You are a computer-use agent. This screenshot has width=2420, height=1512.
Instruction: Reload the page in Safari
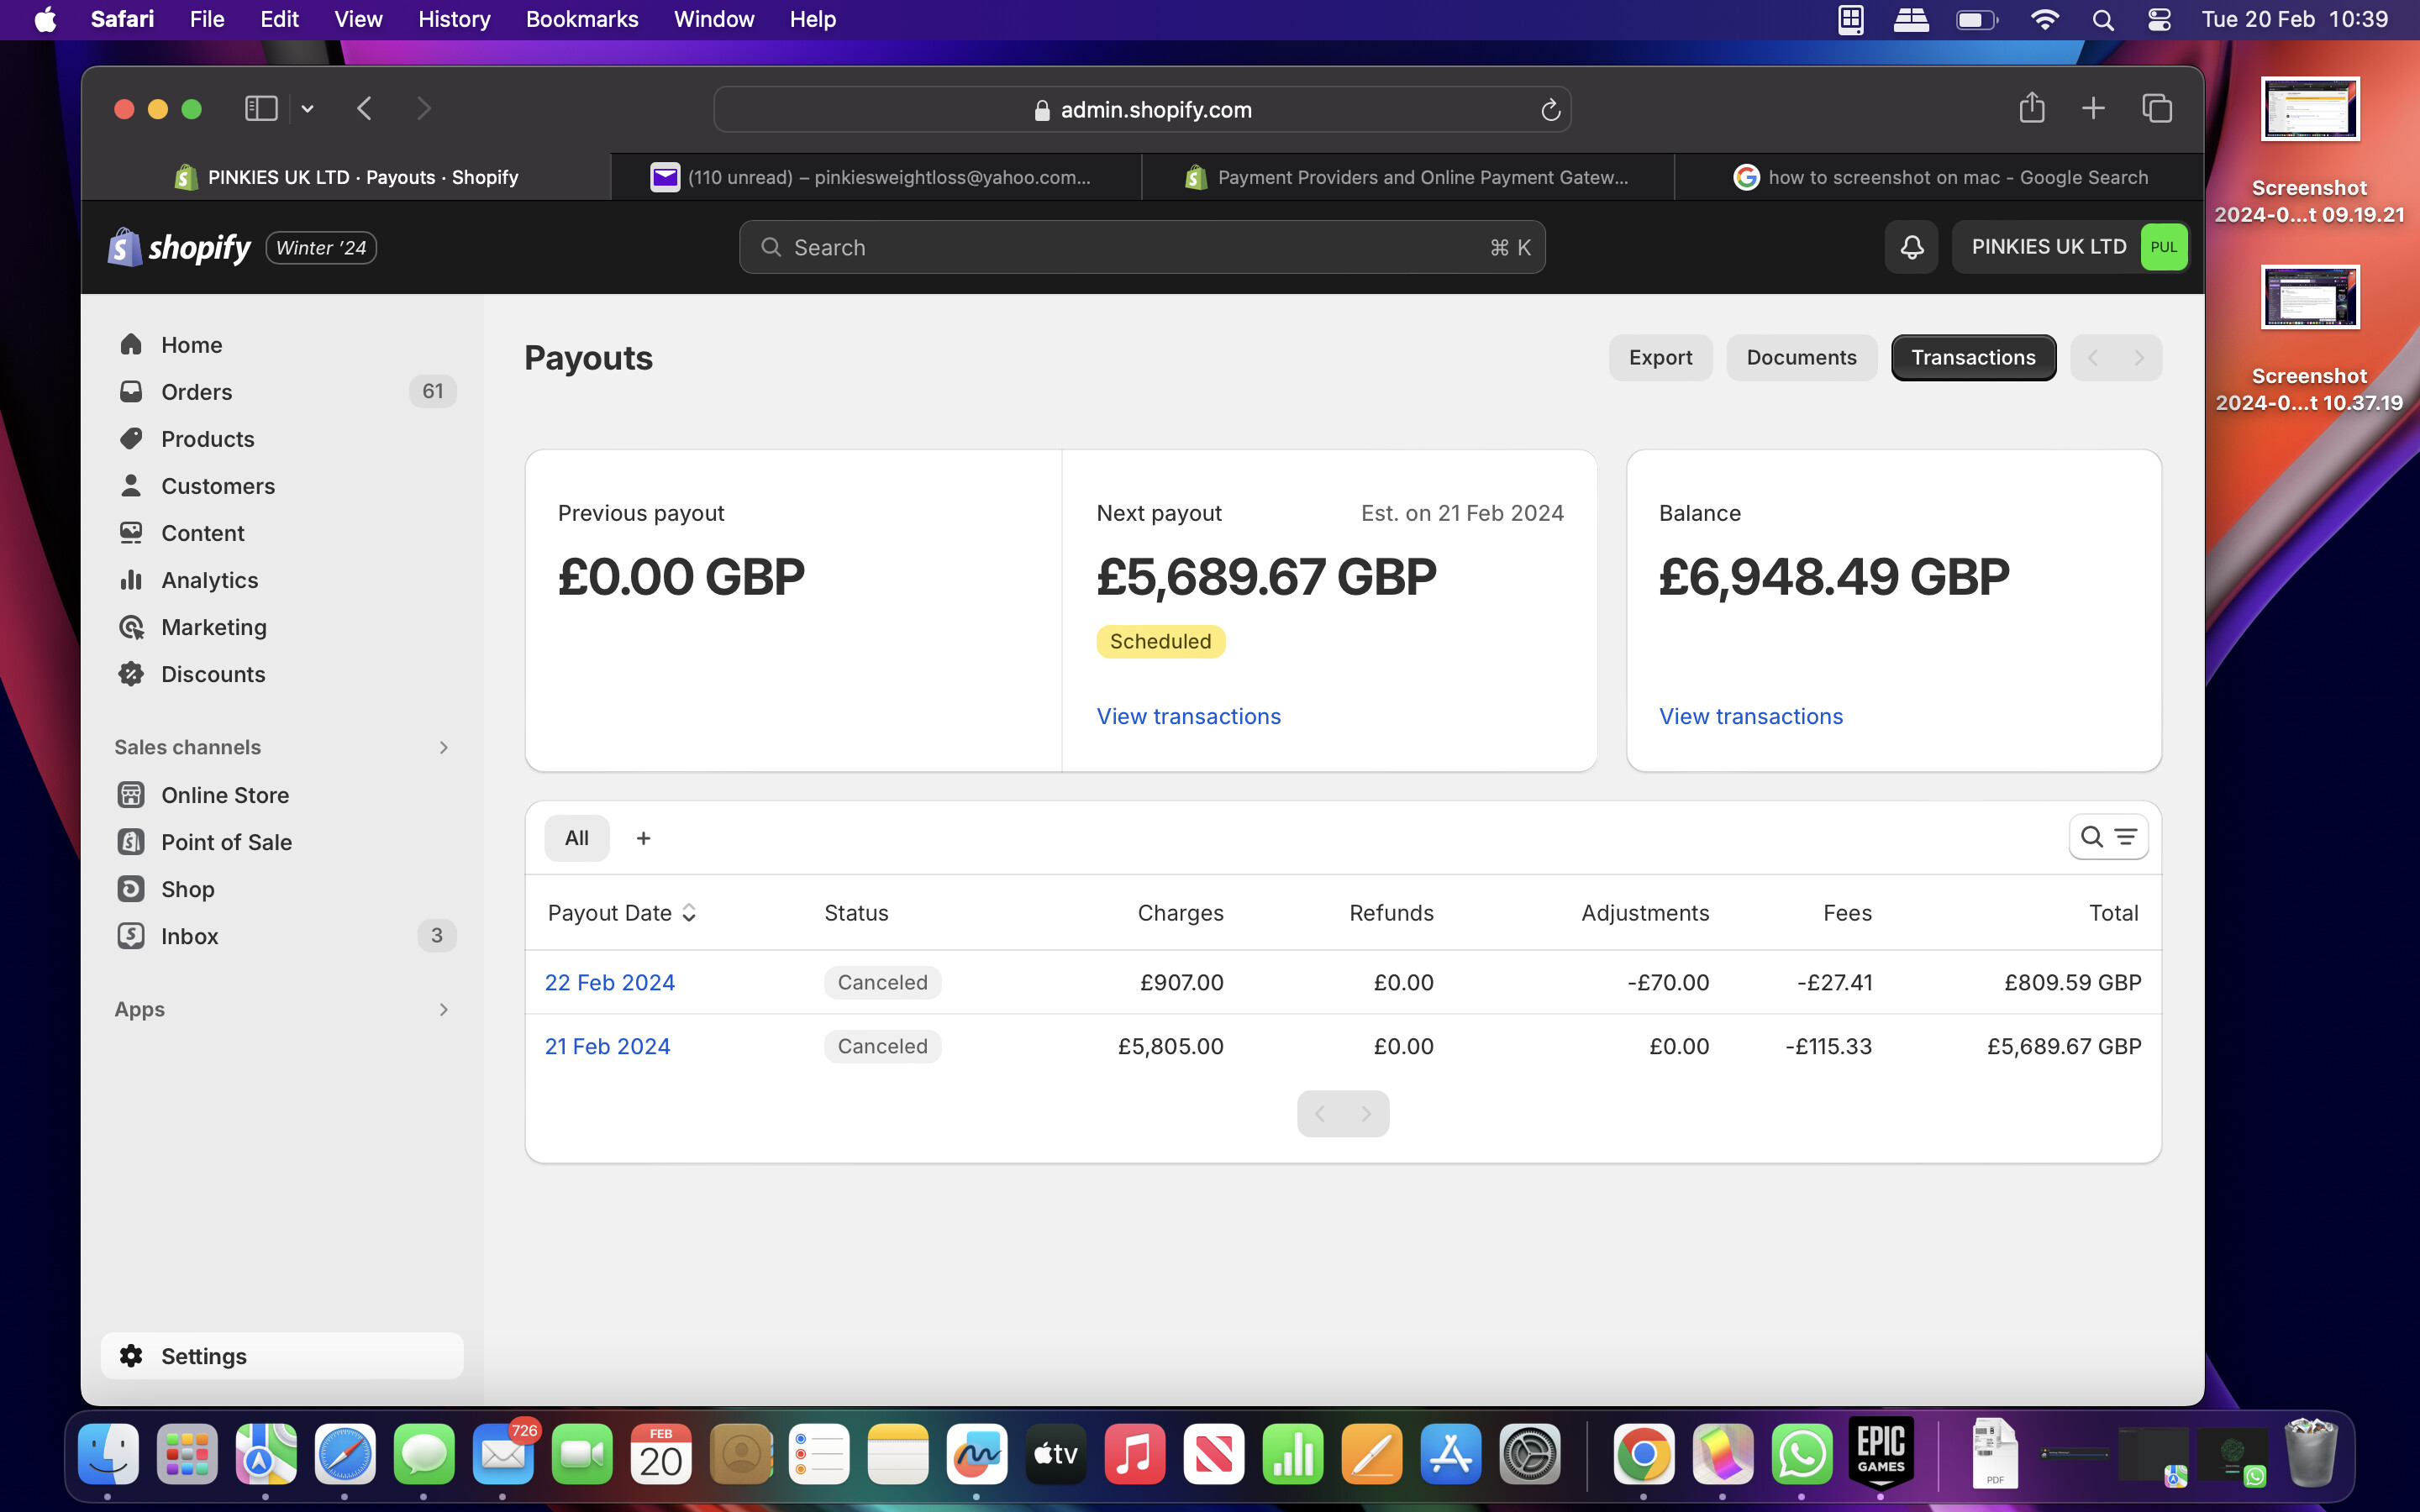[1550, 110]
